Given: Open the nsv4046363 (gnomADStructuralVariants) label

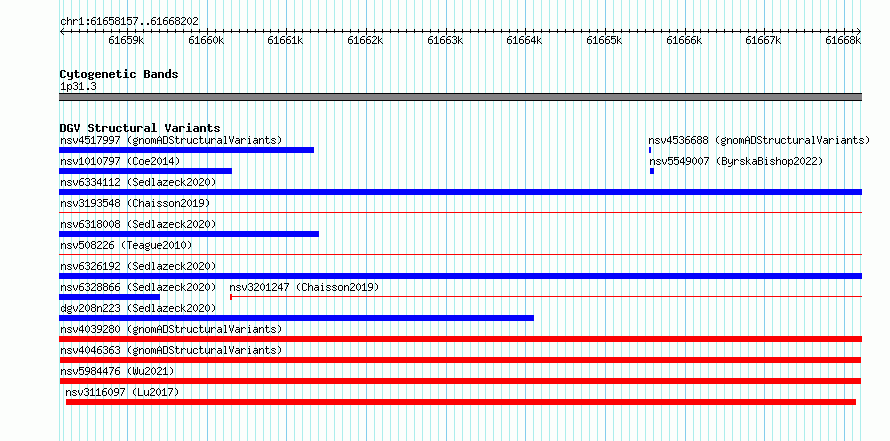Looking at the screenshot, I should [171, 350].
